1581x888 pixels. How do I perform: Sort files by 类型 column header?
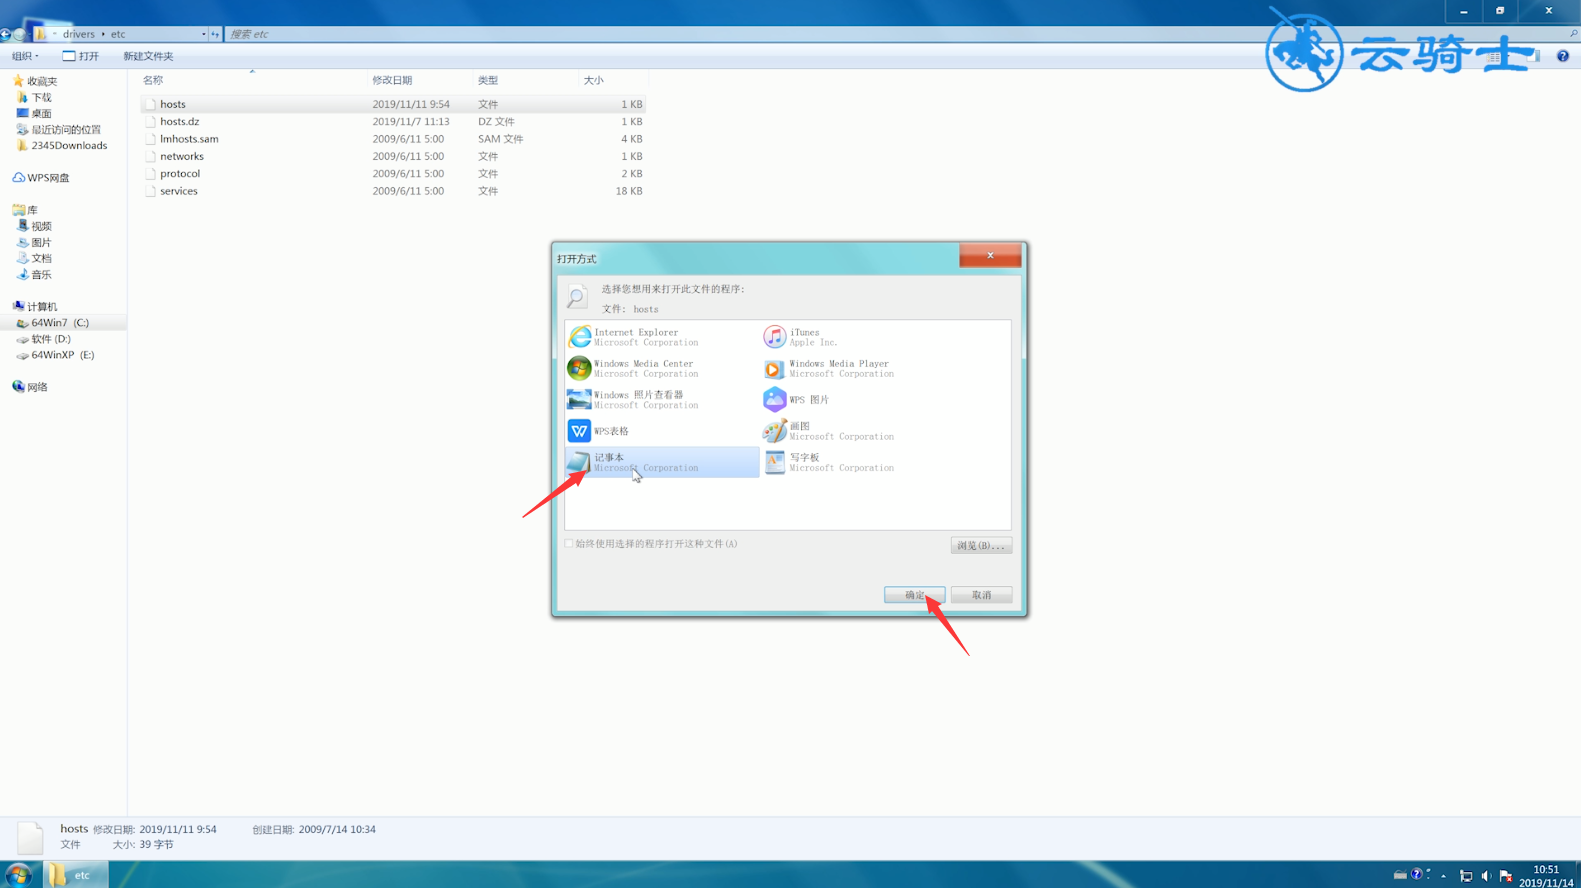point(525,80)
